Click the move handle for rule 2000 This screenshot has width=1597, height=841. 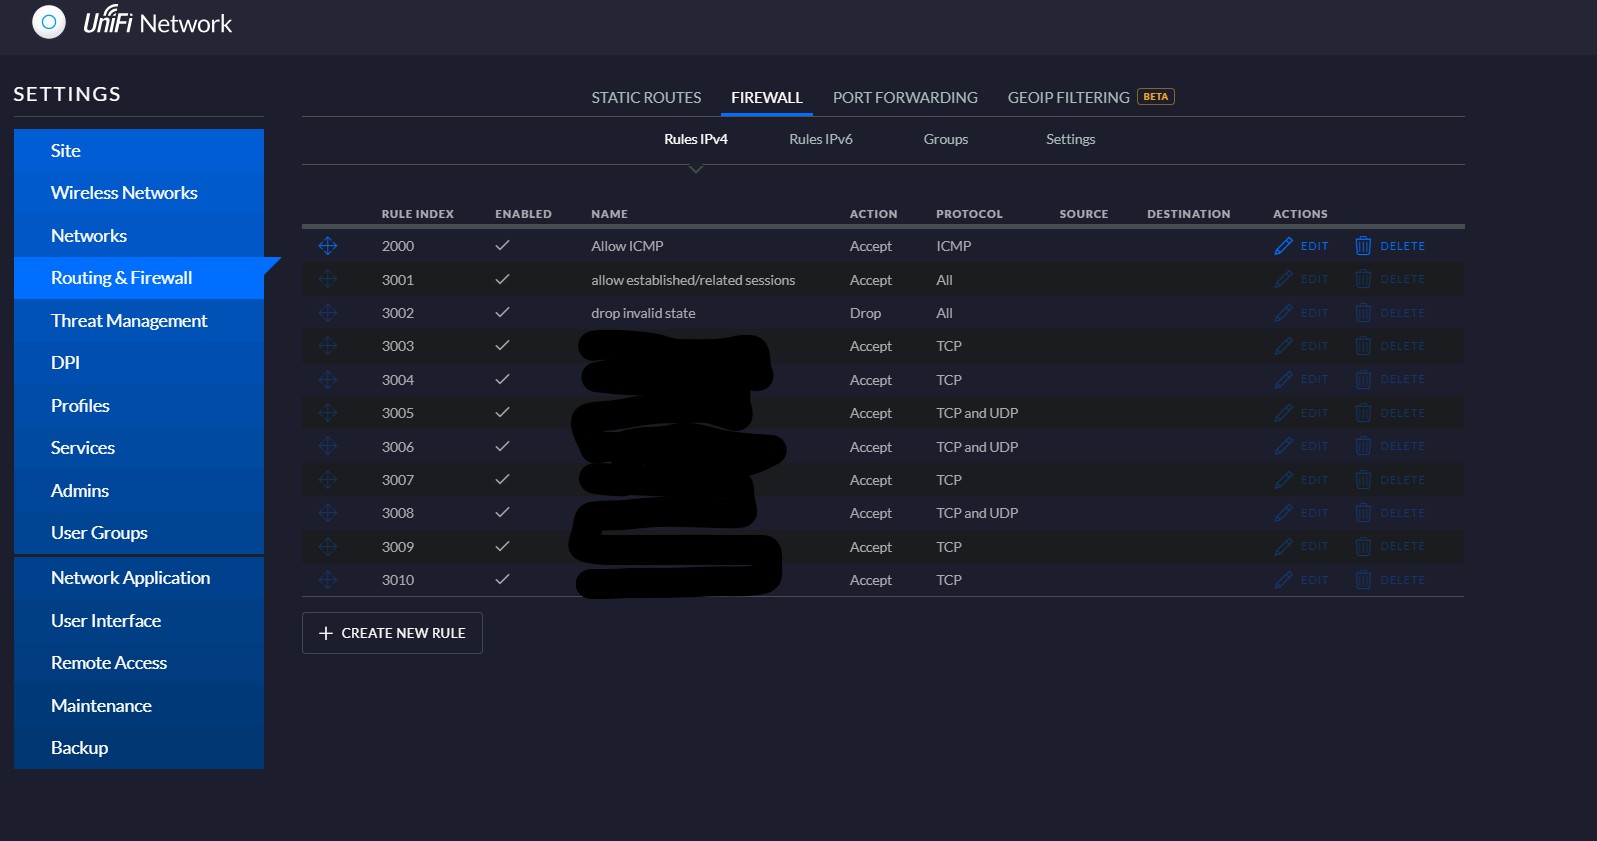(327, 246)
